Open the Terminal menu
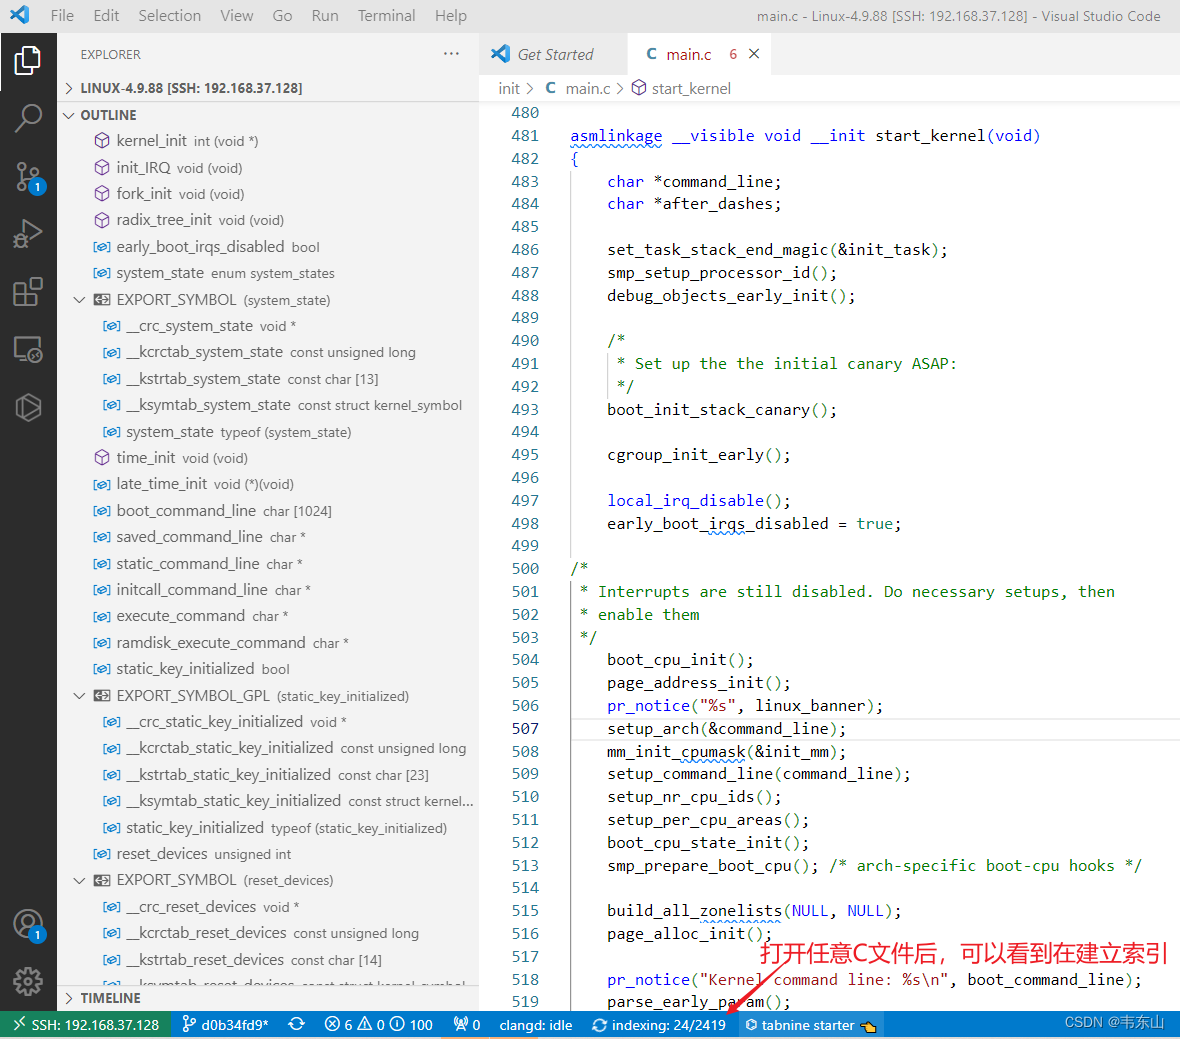 386,15
